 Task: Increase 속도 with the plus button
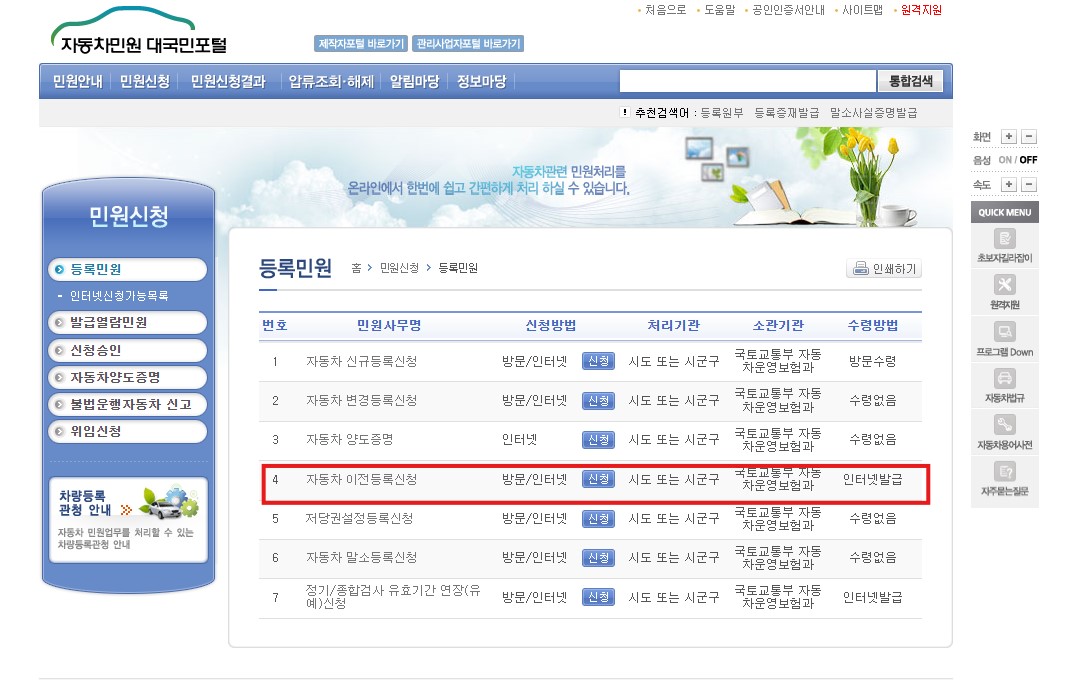(x=1011, y=183)
